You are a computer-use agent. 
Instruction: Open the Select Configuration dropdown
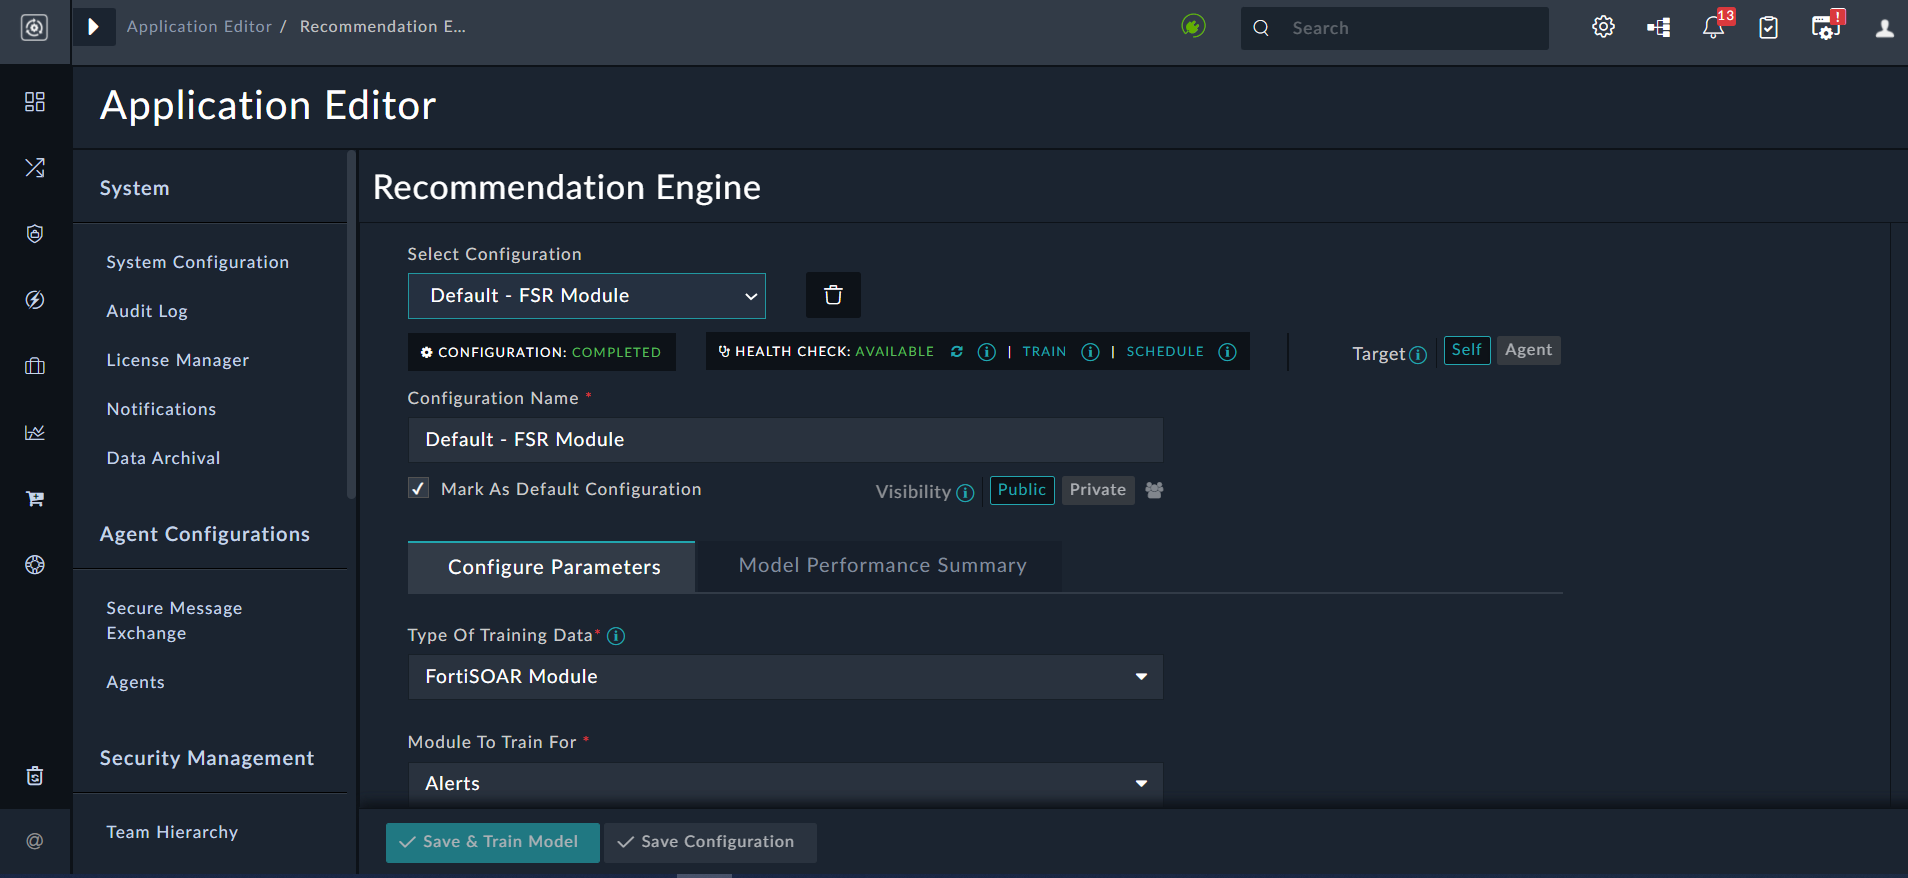pos(587,296)
